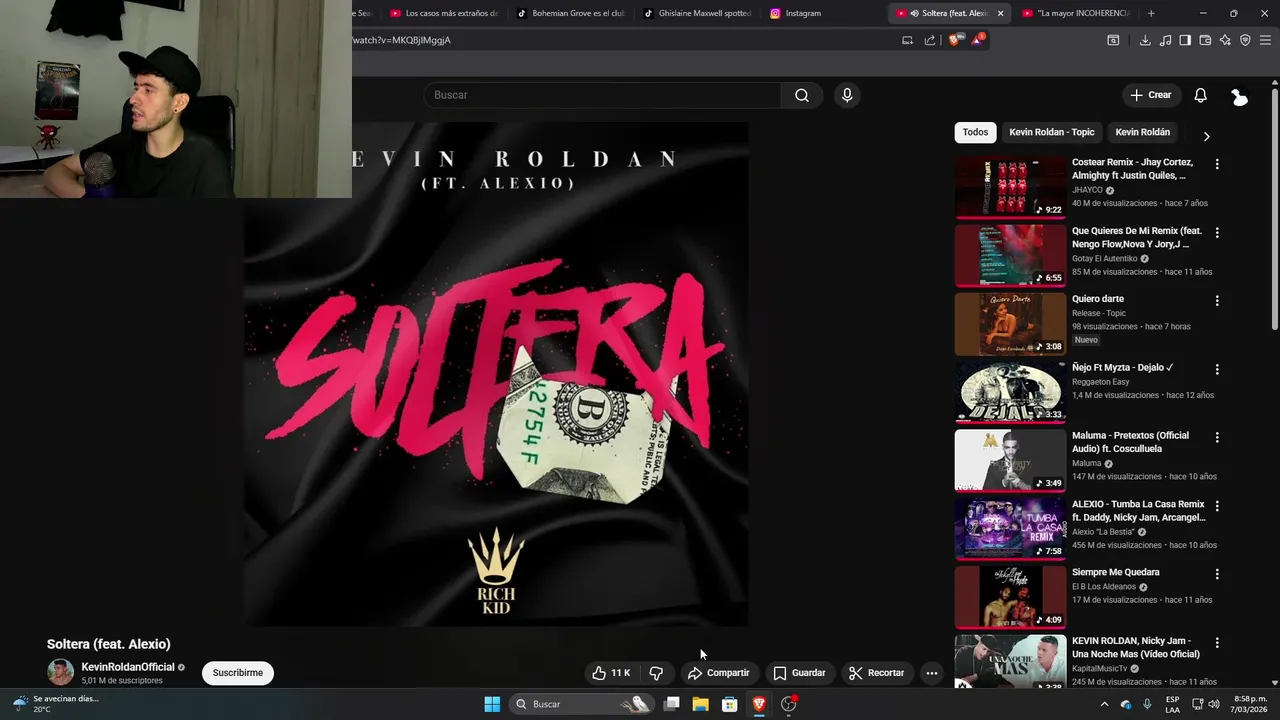Image resolution: width=1280 pixels, height=720 pixels.
Task: Open Brave Leo AI sparkle icon
Action: point(1225,40)
